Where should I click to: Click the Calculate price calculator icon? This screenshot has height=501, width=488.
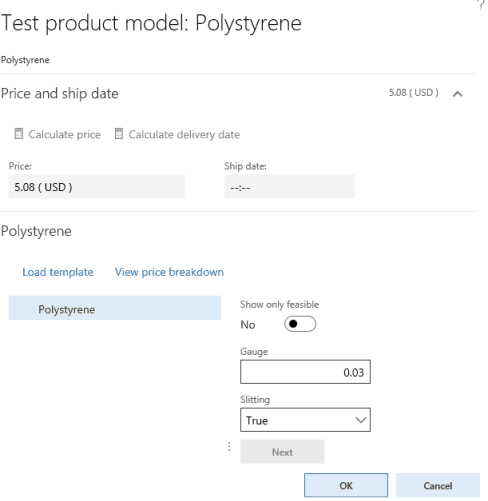coord(19,134)
